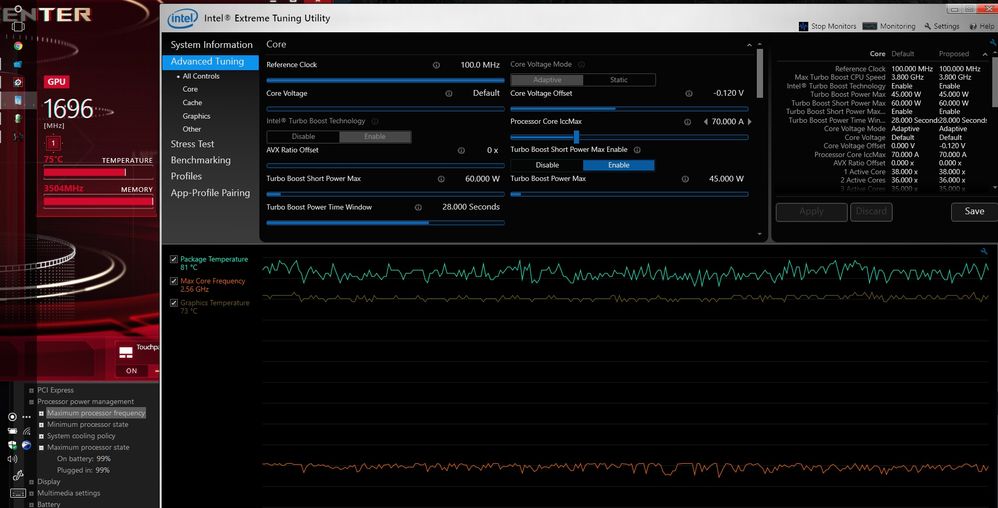Toggle the Max Core Frequency monitor checkbox
The height and width of the screenshot is (508, 998).
point(174,281)
